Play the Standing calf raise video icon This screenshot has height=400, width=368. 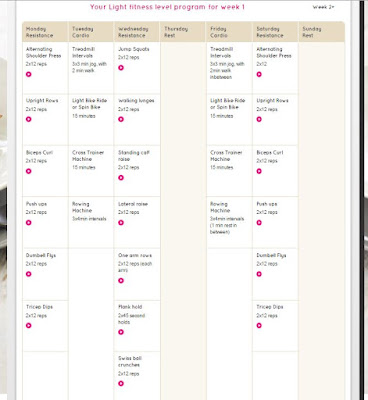(121, 178)
